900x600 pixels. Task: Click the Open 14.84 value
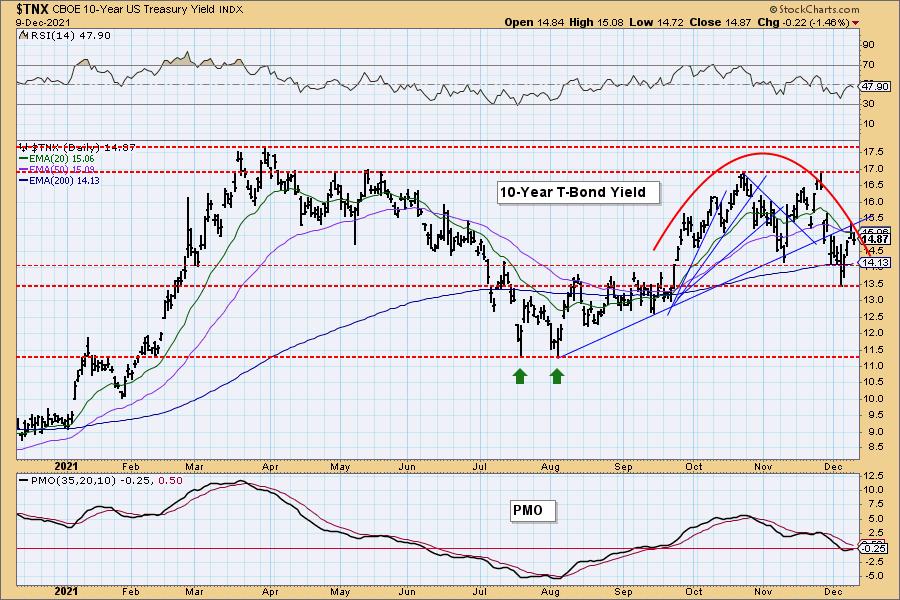pos(533,22)
